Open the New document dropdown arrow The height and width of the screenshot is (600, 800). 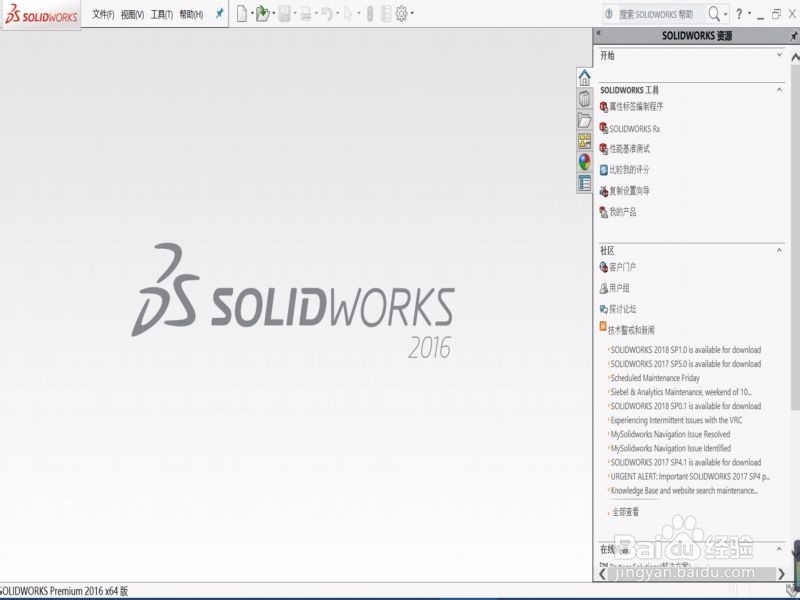click(x=252, y=14)
